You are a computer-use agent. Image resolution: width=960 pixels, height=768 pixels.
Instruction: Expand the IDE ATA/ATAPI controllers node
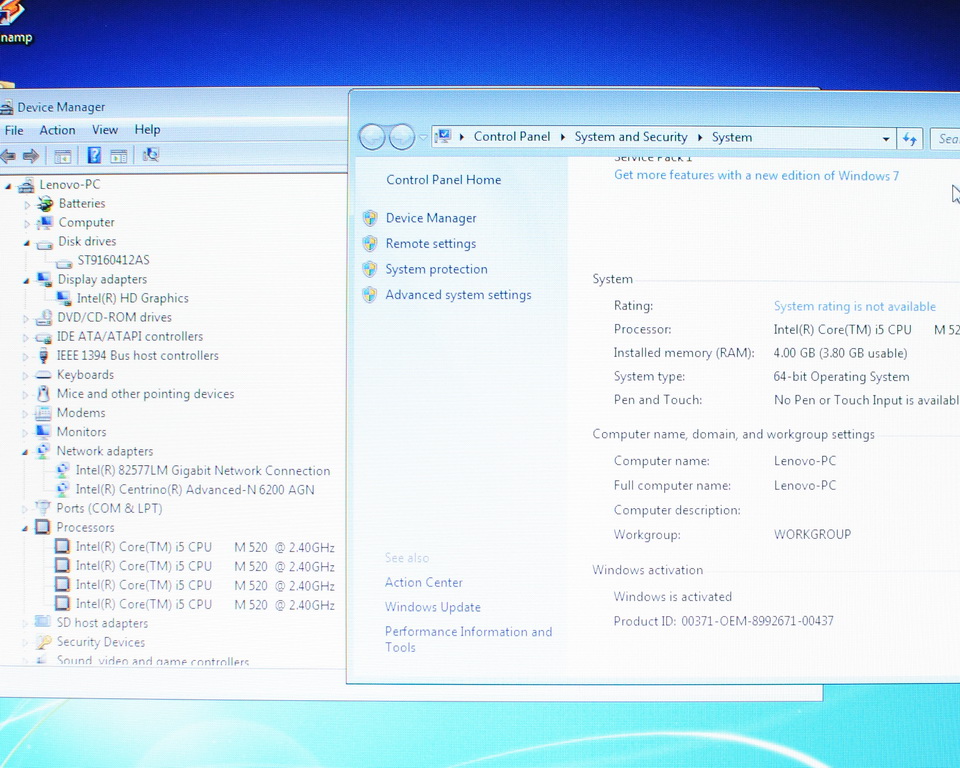[25, 337]
